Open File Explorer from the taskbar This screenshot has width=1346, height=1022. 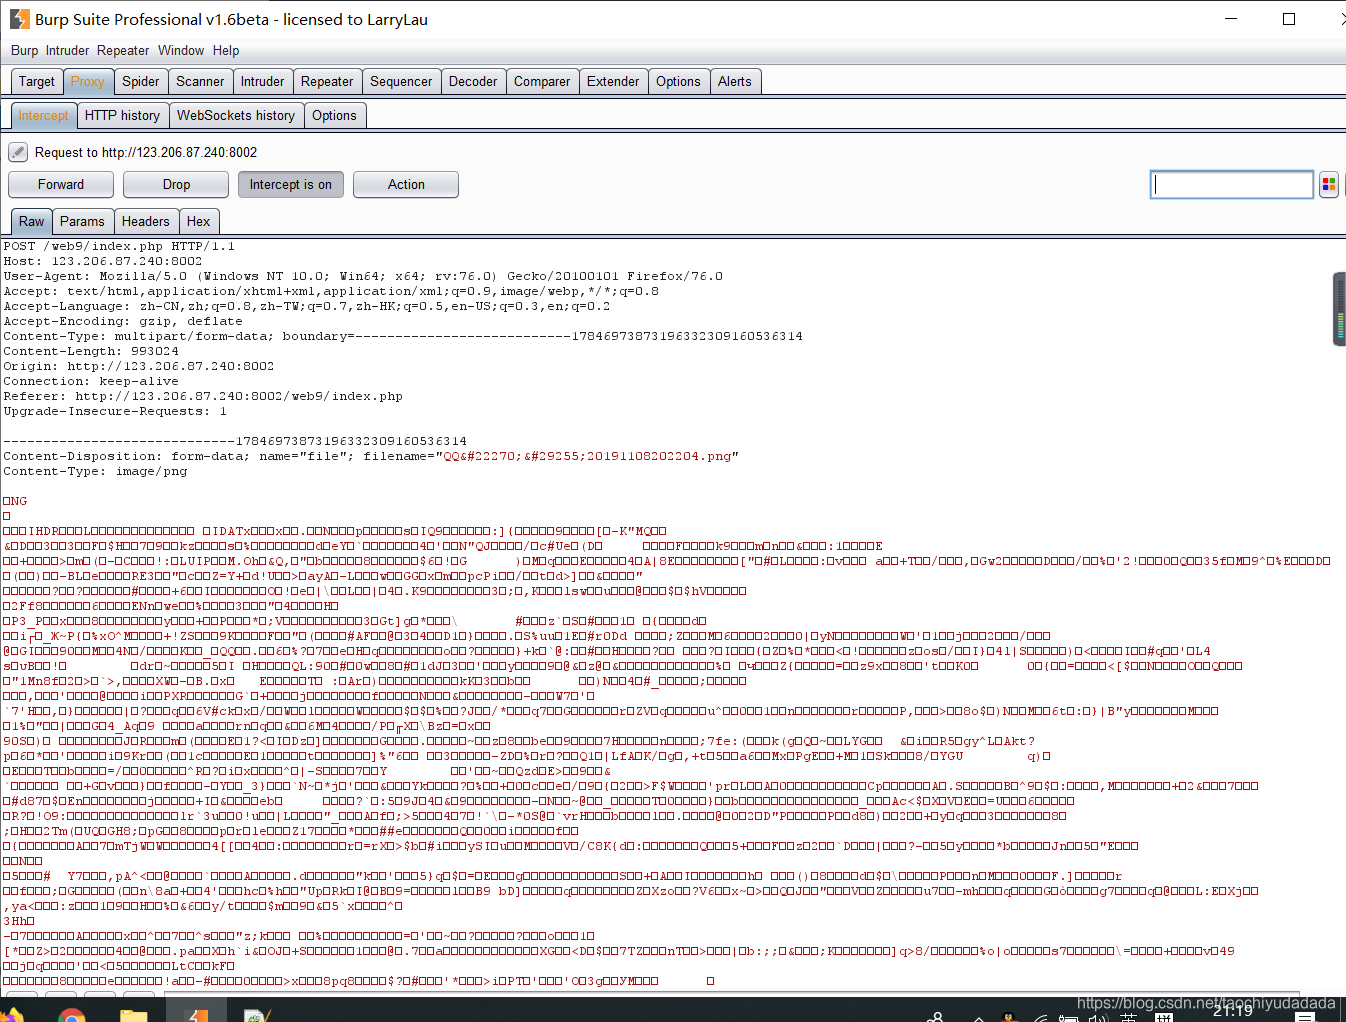(x=133, y=1016)
